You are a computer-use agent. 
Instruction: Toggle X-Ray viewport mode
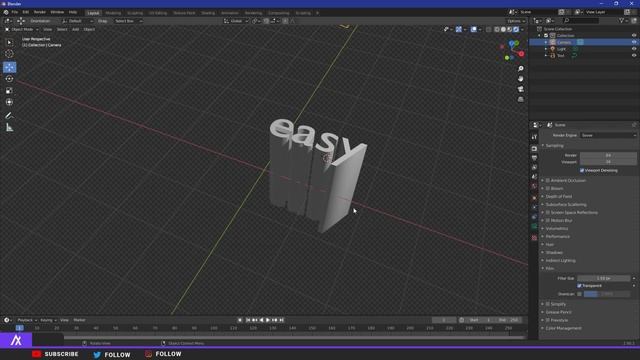489,29
